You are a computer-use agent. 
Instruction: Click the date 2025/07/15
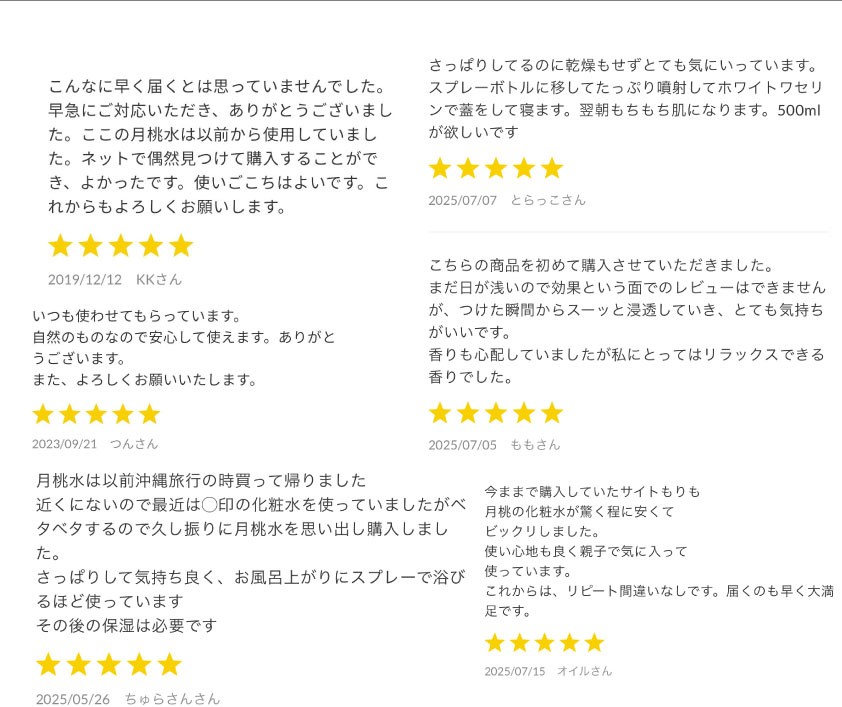click(x=514, y=671)
